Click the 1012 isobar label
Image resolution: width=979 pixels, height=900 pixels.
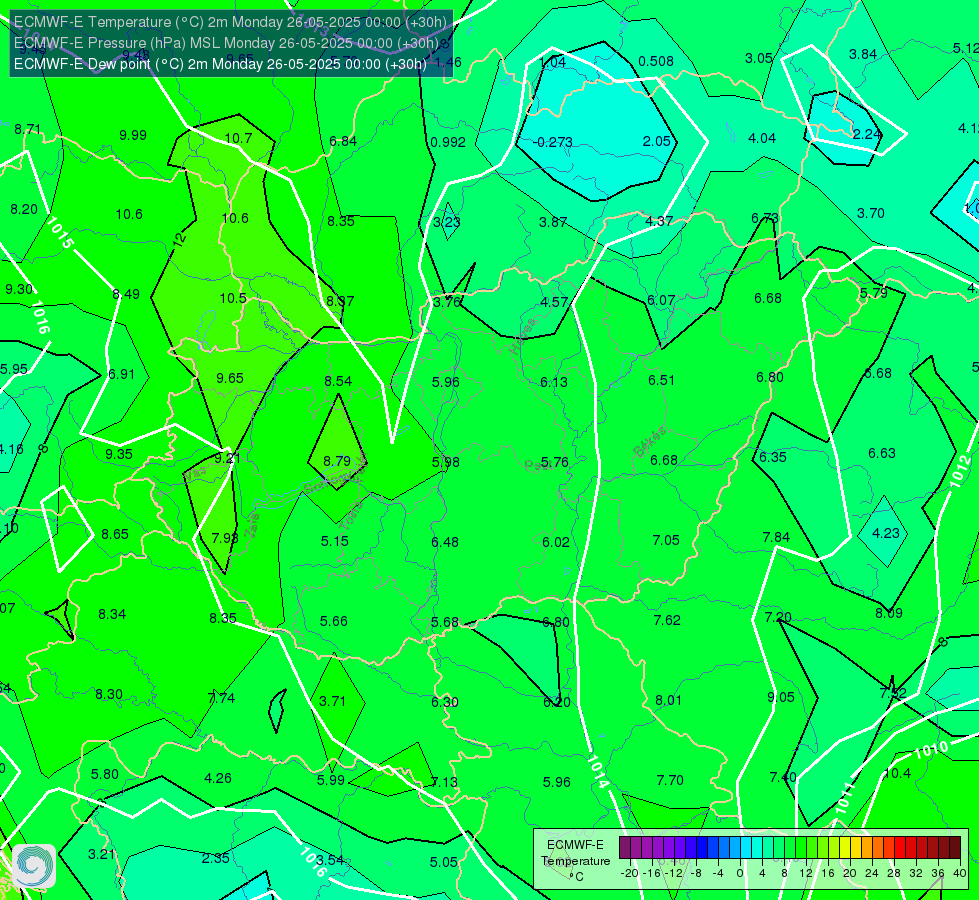pyautogui.click(x=961, y=472)
